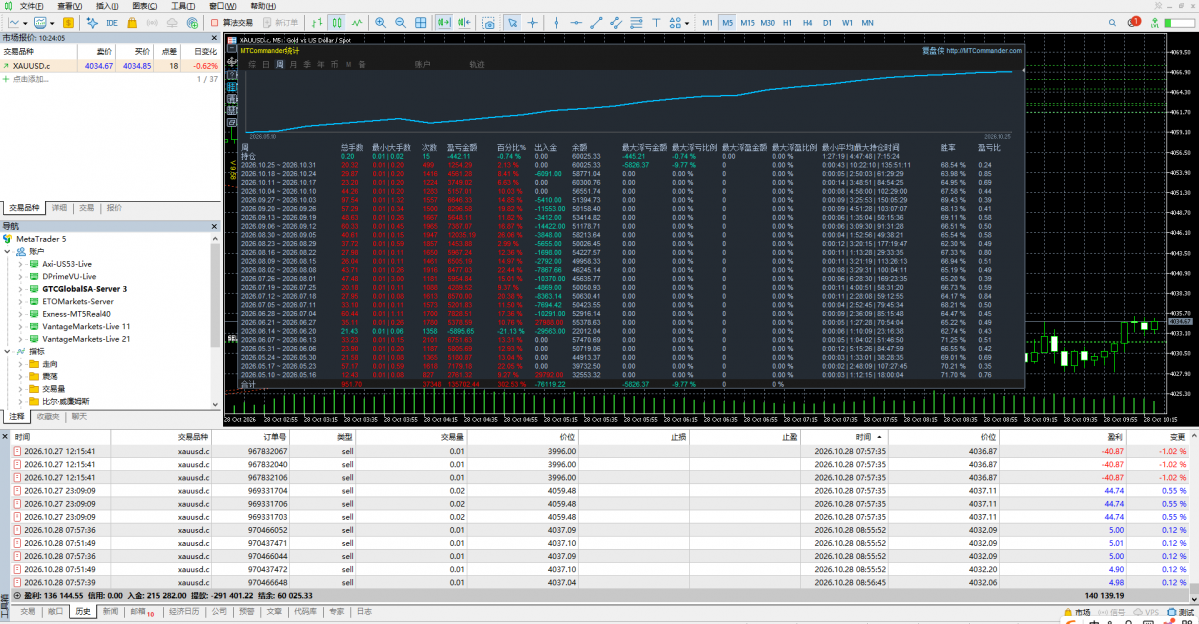
Task: Toggle chart auto-scroll to end
Action: coord(444,23)
